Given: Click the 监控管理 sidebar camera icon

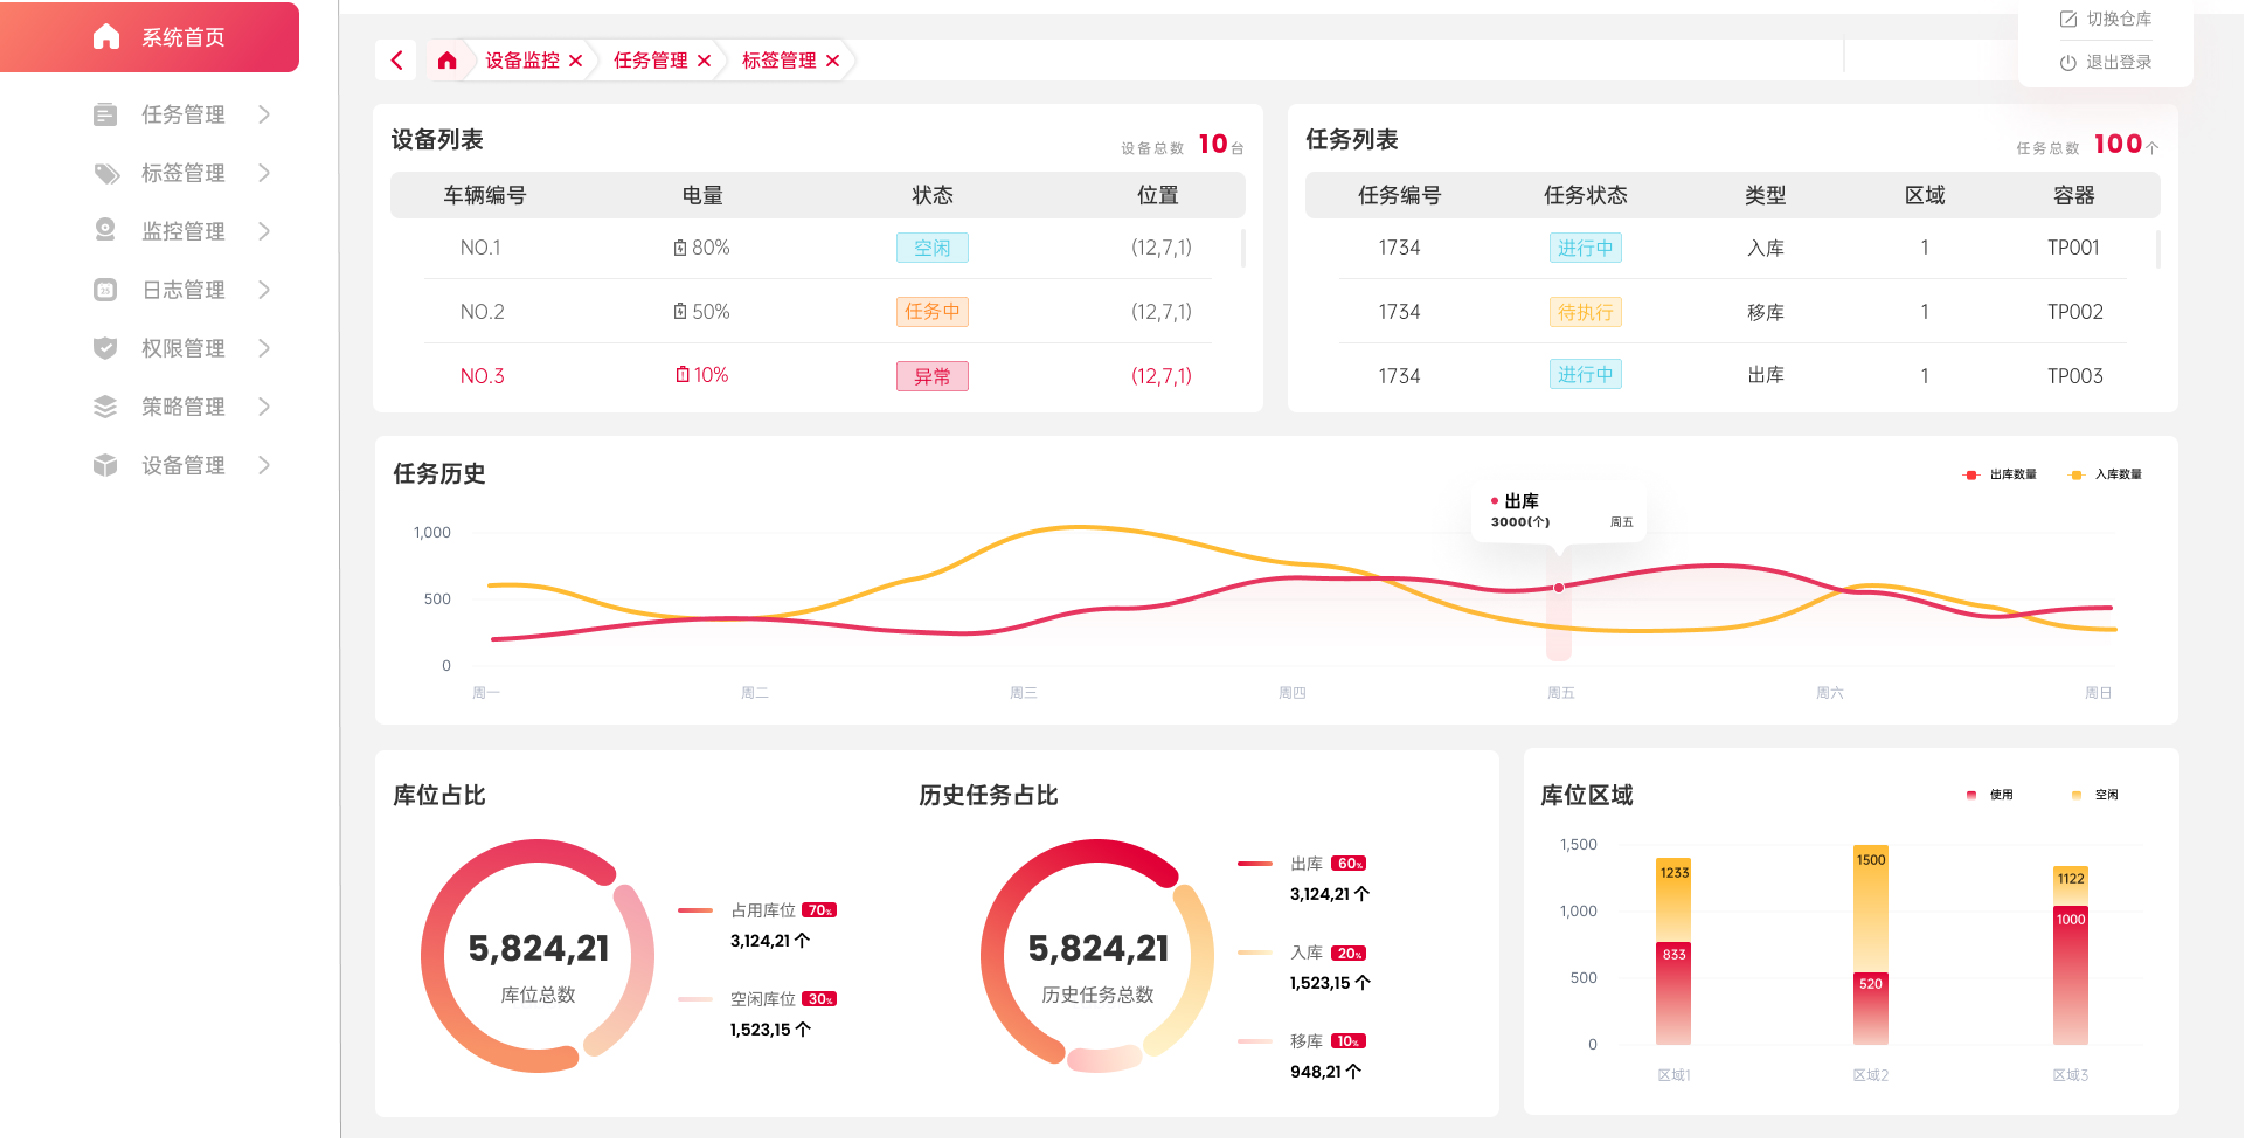Looking at the screenshot, I should (x=105, y=231).
